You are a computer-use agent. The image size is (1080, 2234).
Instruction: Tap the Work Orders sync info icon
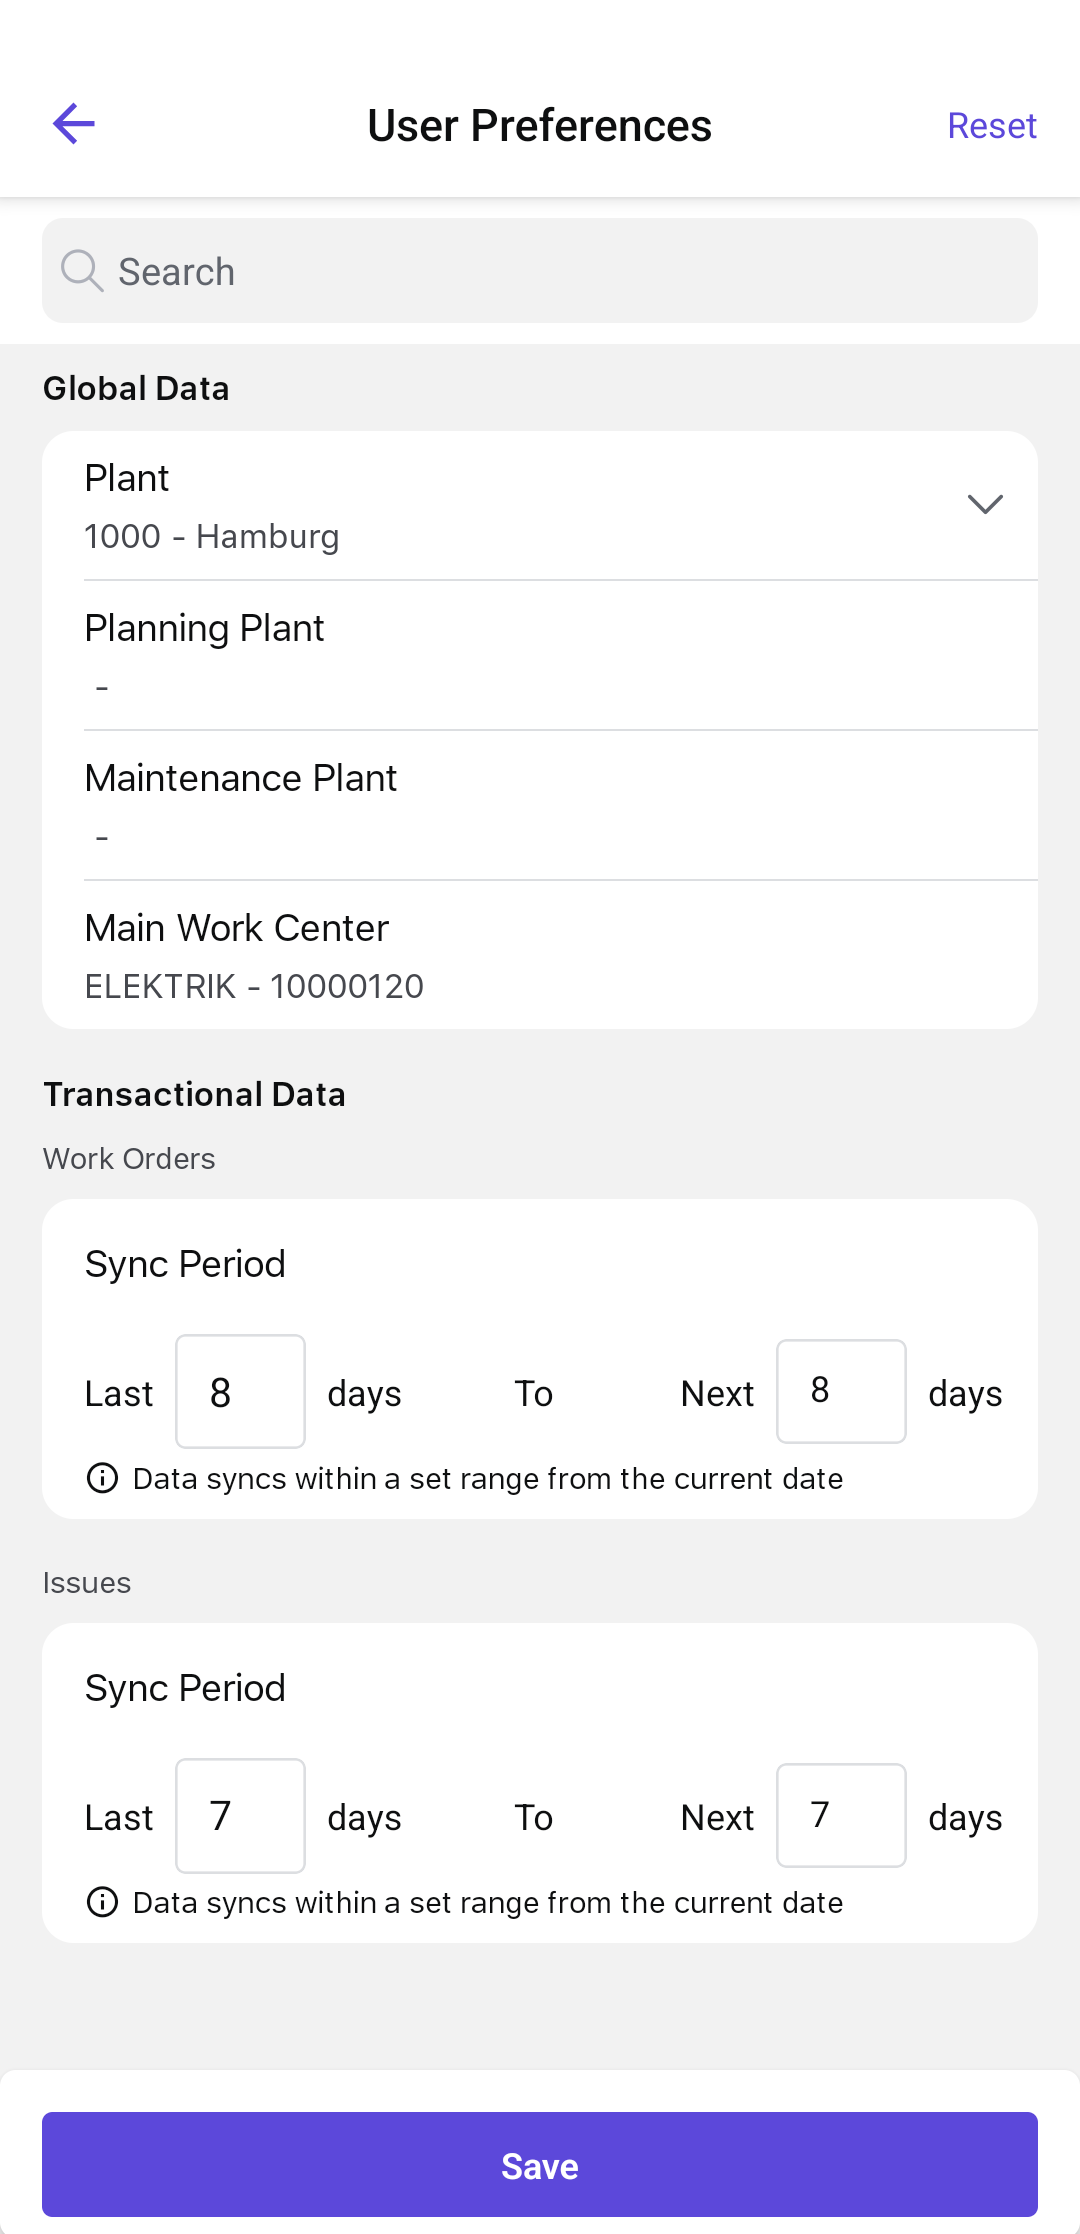tap(102, 1478)
